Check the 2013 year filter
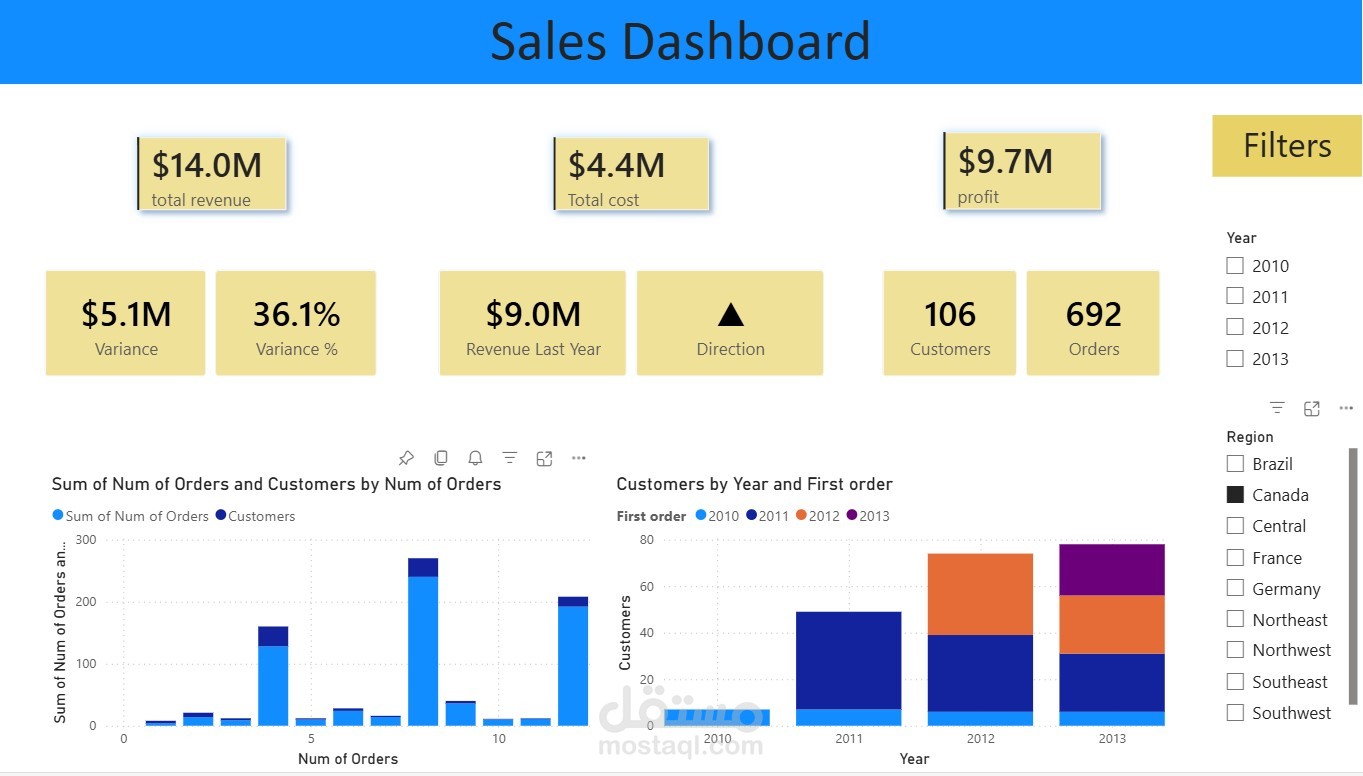 [1235, 359]
